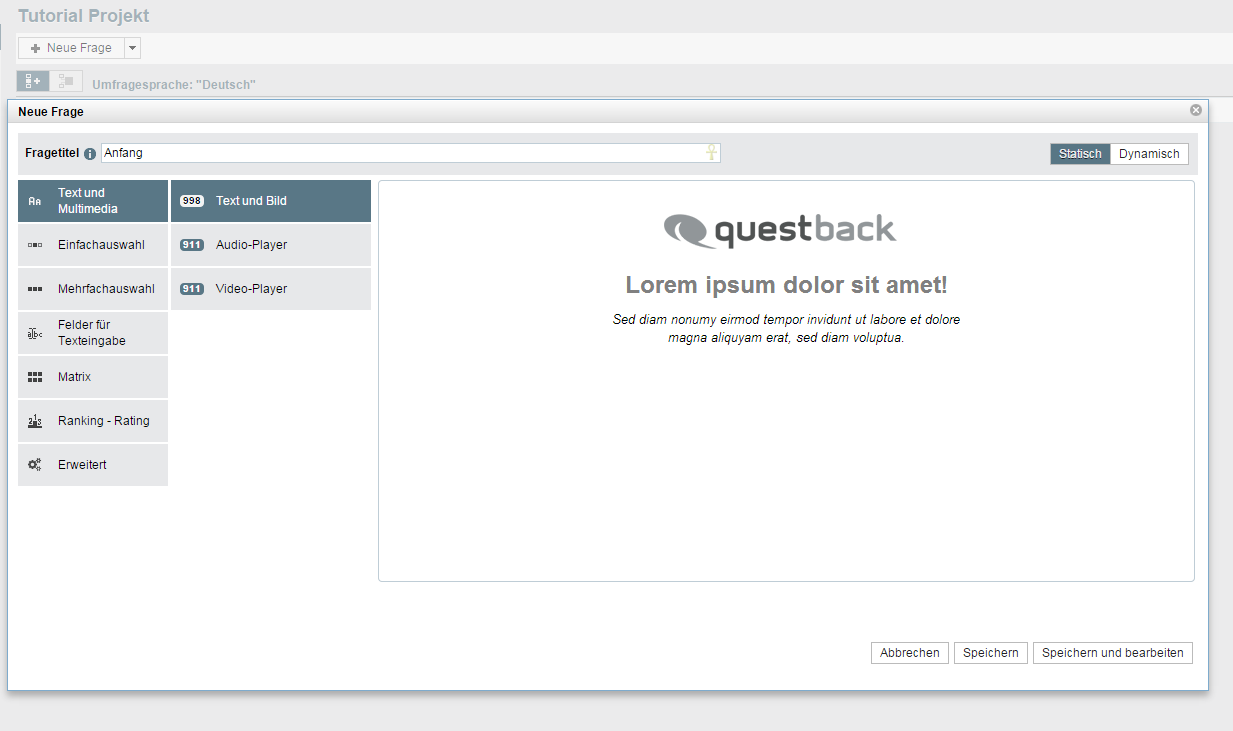Select the Erweitert category
Screen dimensions: 1233x731
(x=93, y=465)
